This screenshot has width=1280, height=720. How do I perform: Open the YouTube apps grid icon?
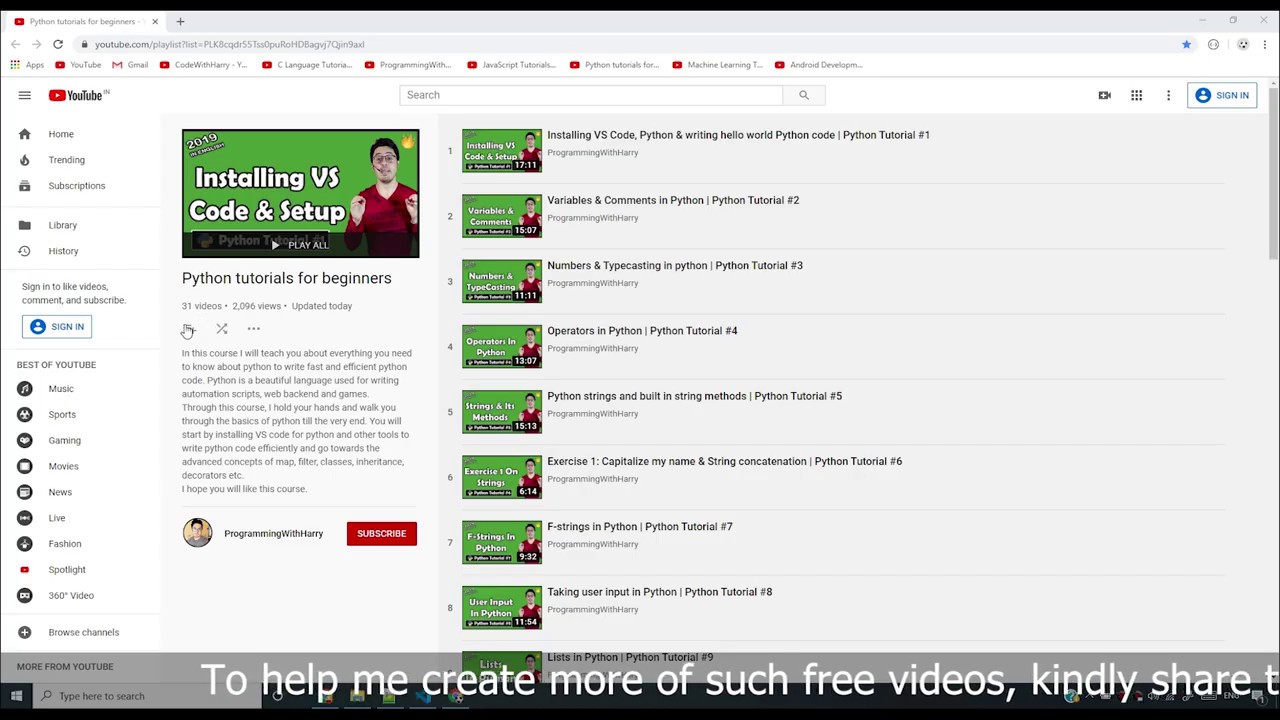coord(1136,95)
